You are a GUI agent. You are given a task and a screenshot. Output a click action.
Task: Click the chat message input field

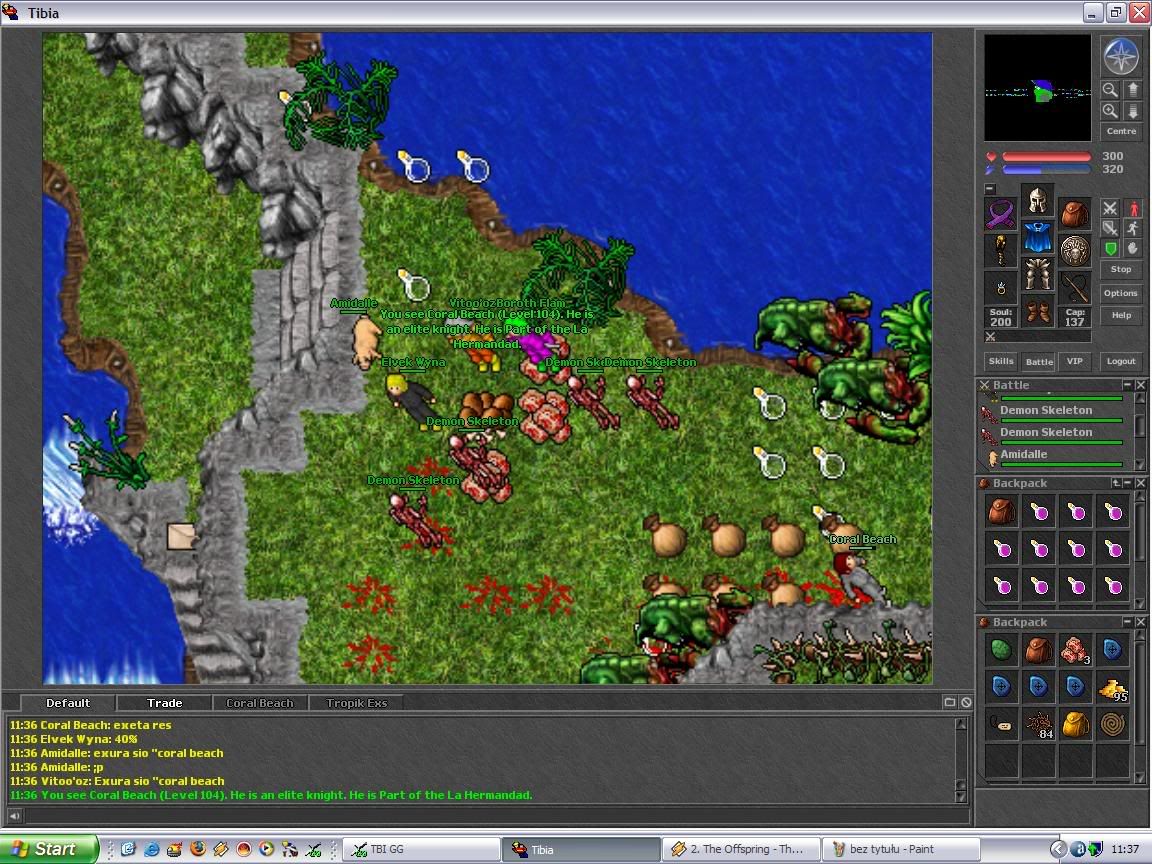point(497,815)
